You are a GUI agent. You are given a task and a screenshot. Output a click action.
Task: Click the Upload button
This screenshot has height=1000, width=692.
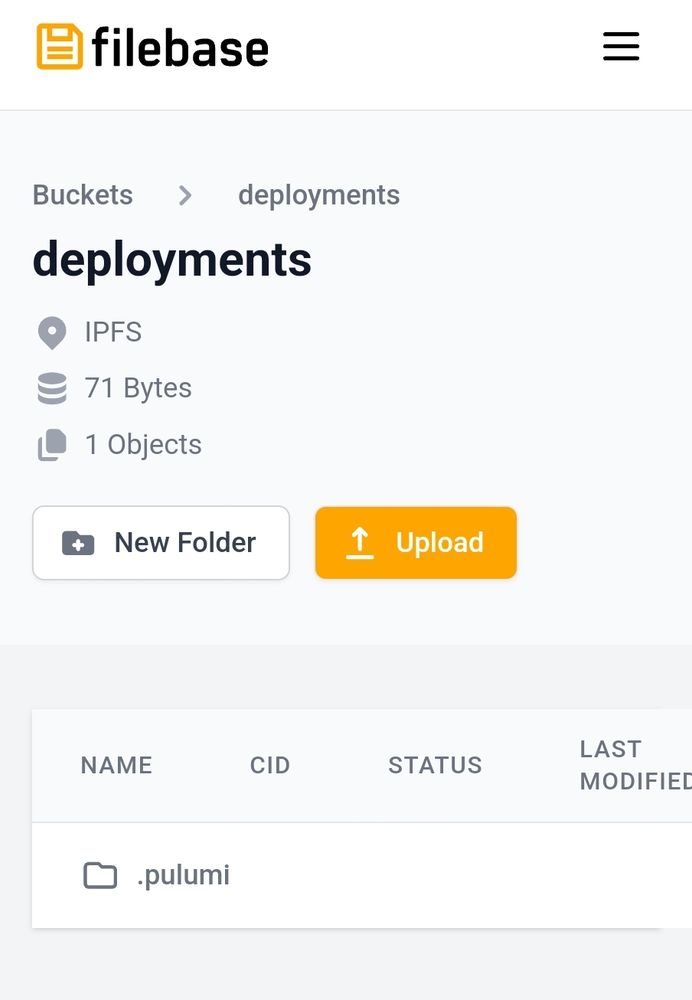tap(416, 543)
